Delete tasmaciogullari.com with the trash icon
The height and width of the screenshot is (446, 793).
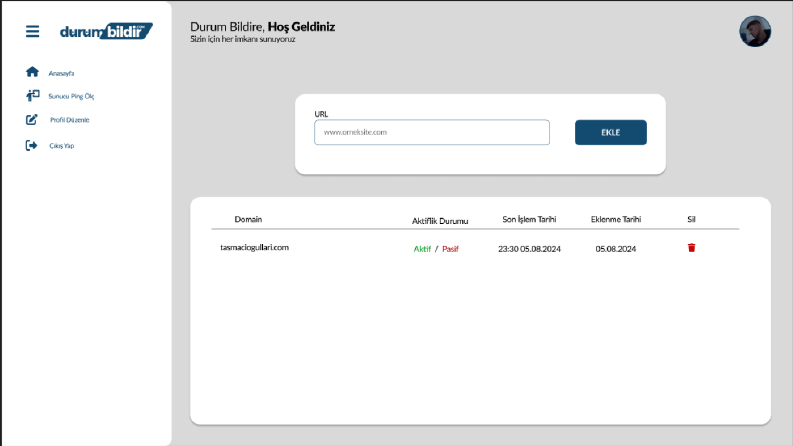(691, 248)
